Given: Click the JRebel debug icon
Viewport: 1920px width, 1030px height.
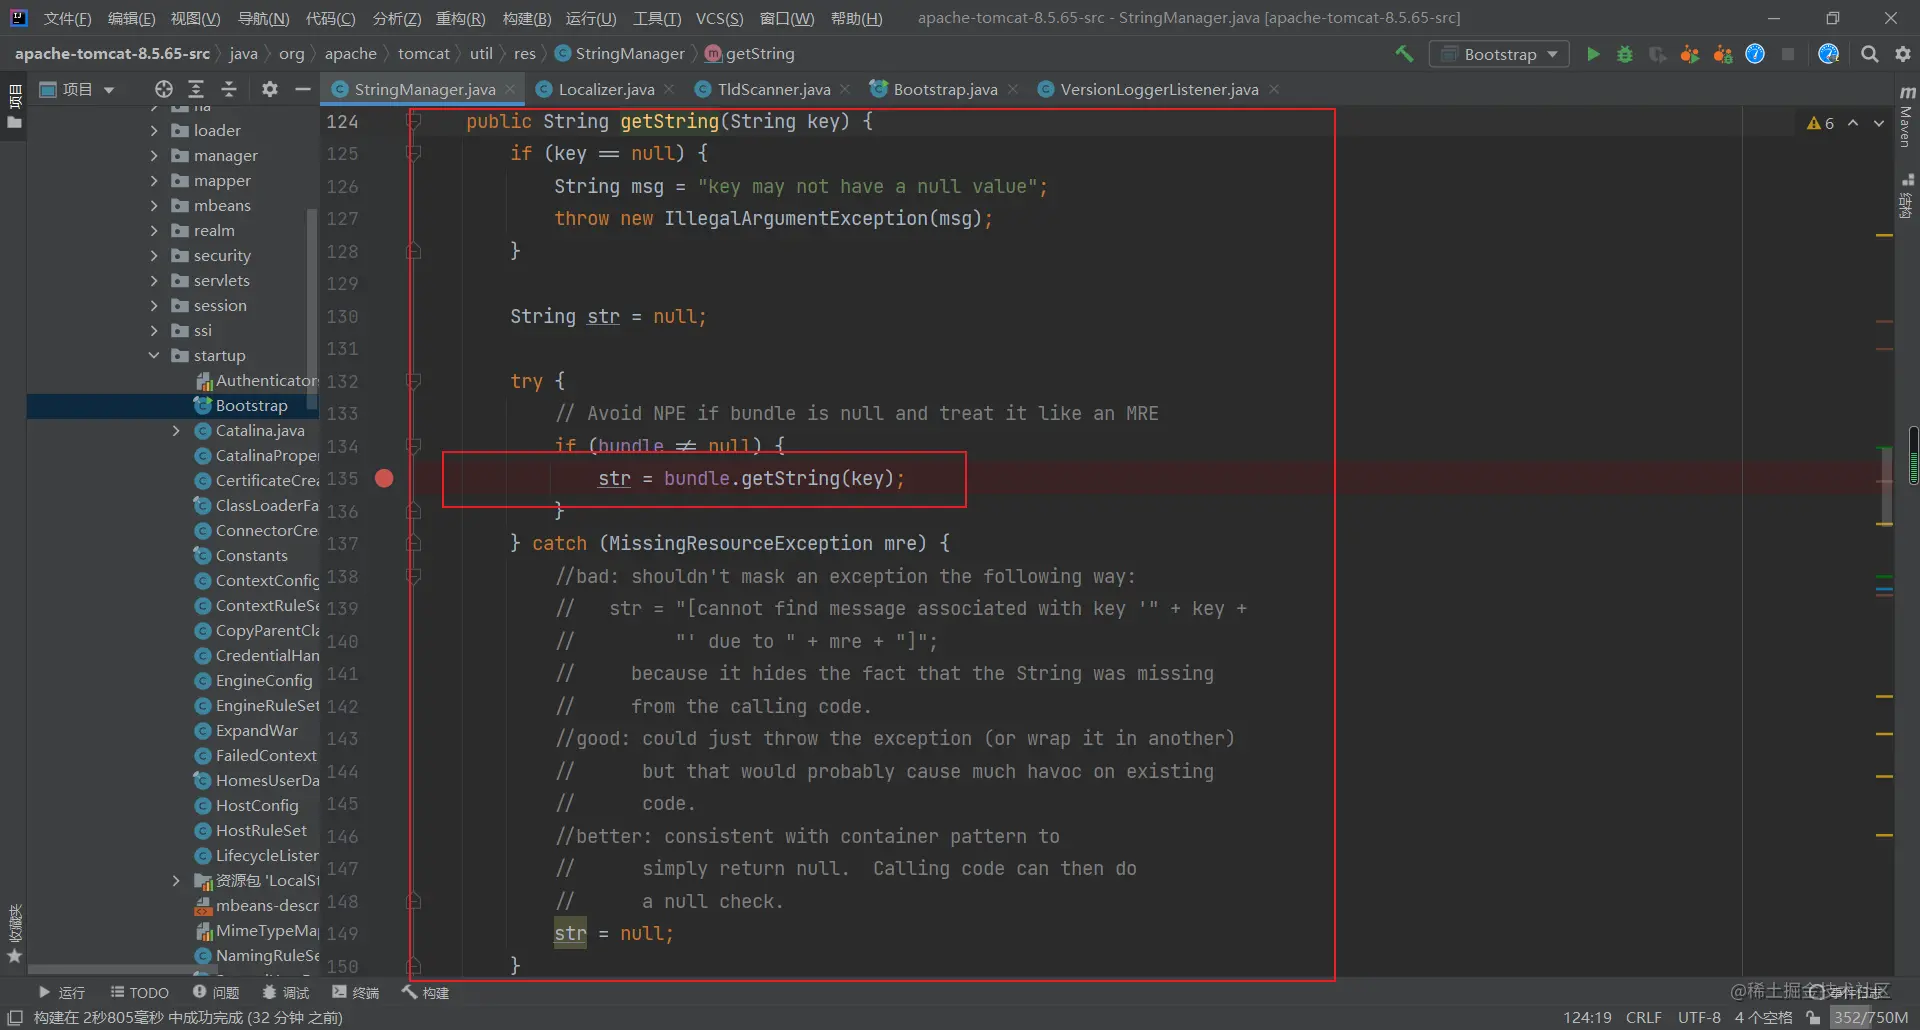Looking at the screenshot, I should 1722,54.
